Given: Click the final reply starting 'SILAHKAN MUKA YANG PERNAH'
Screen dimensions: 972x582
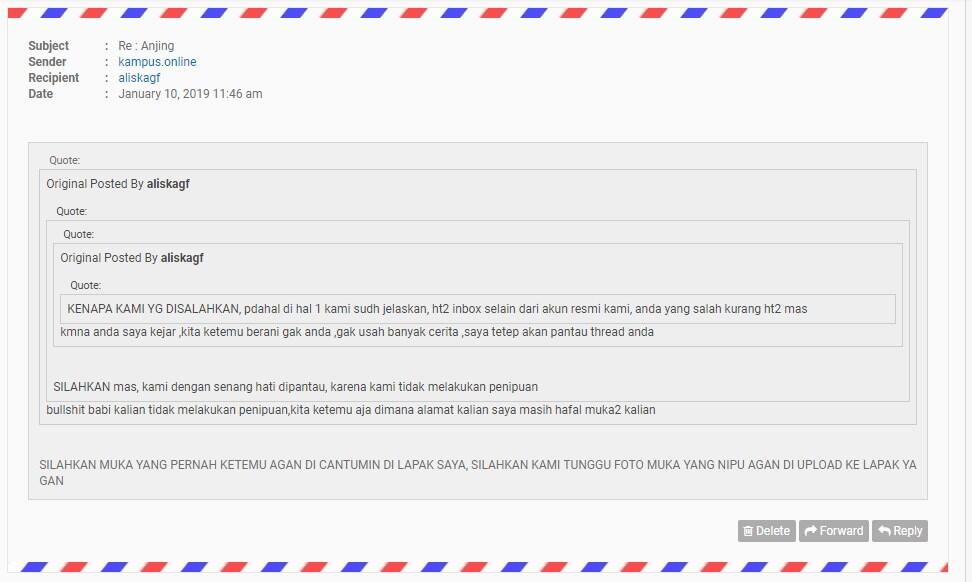Looking at the screenshot, I should point(477,473).
